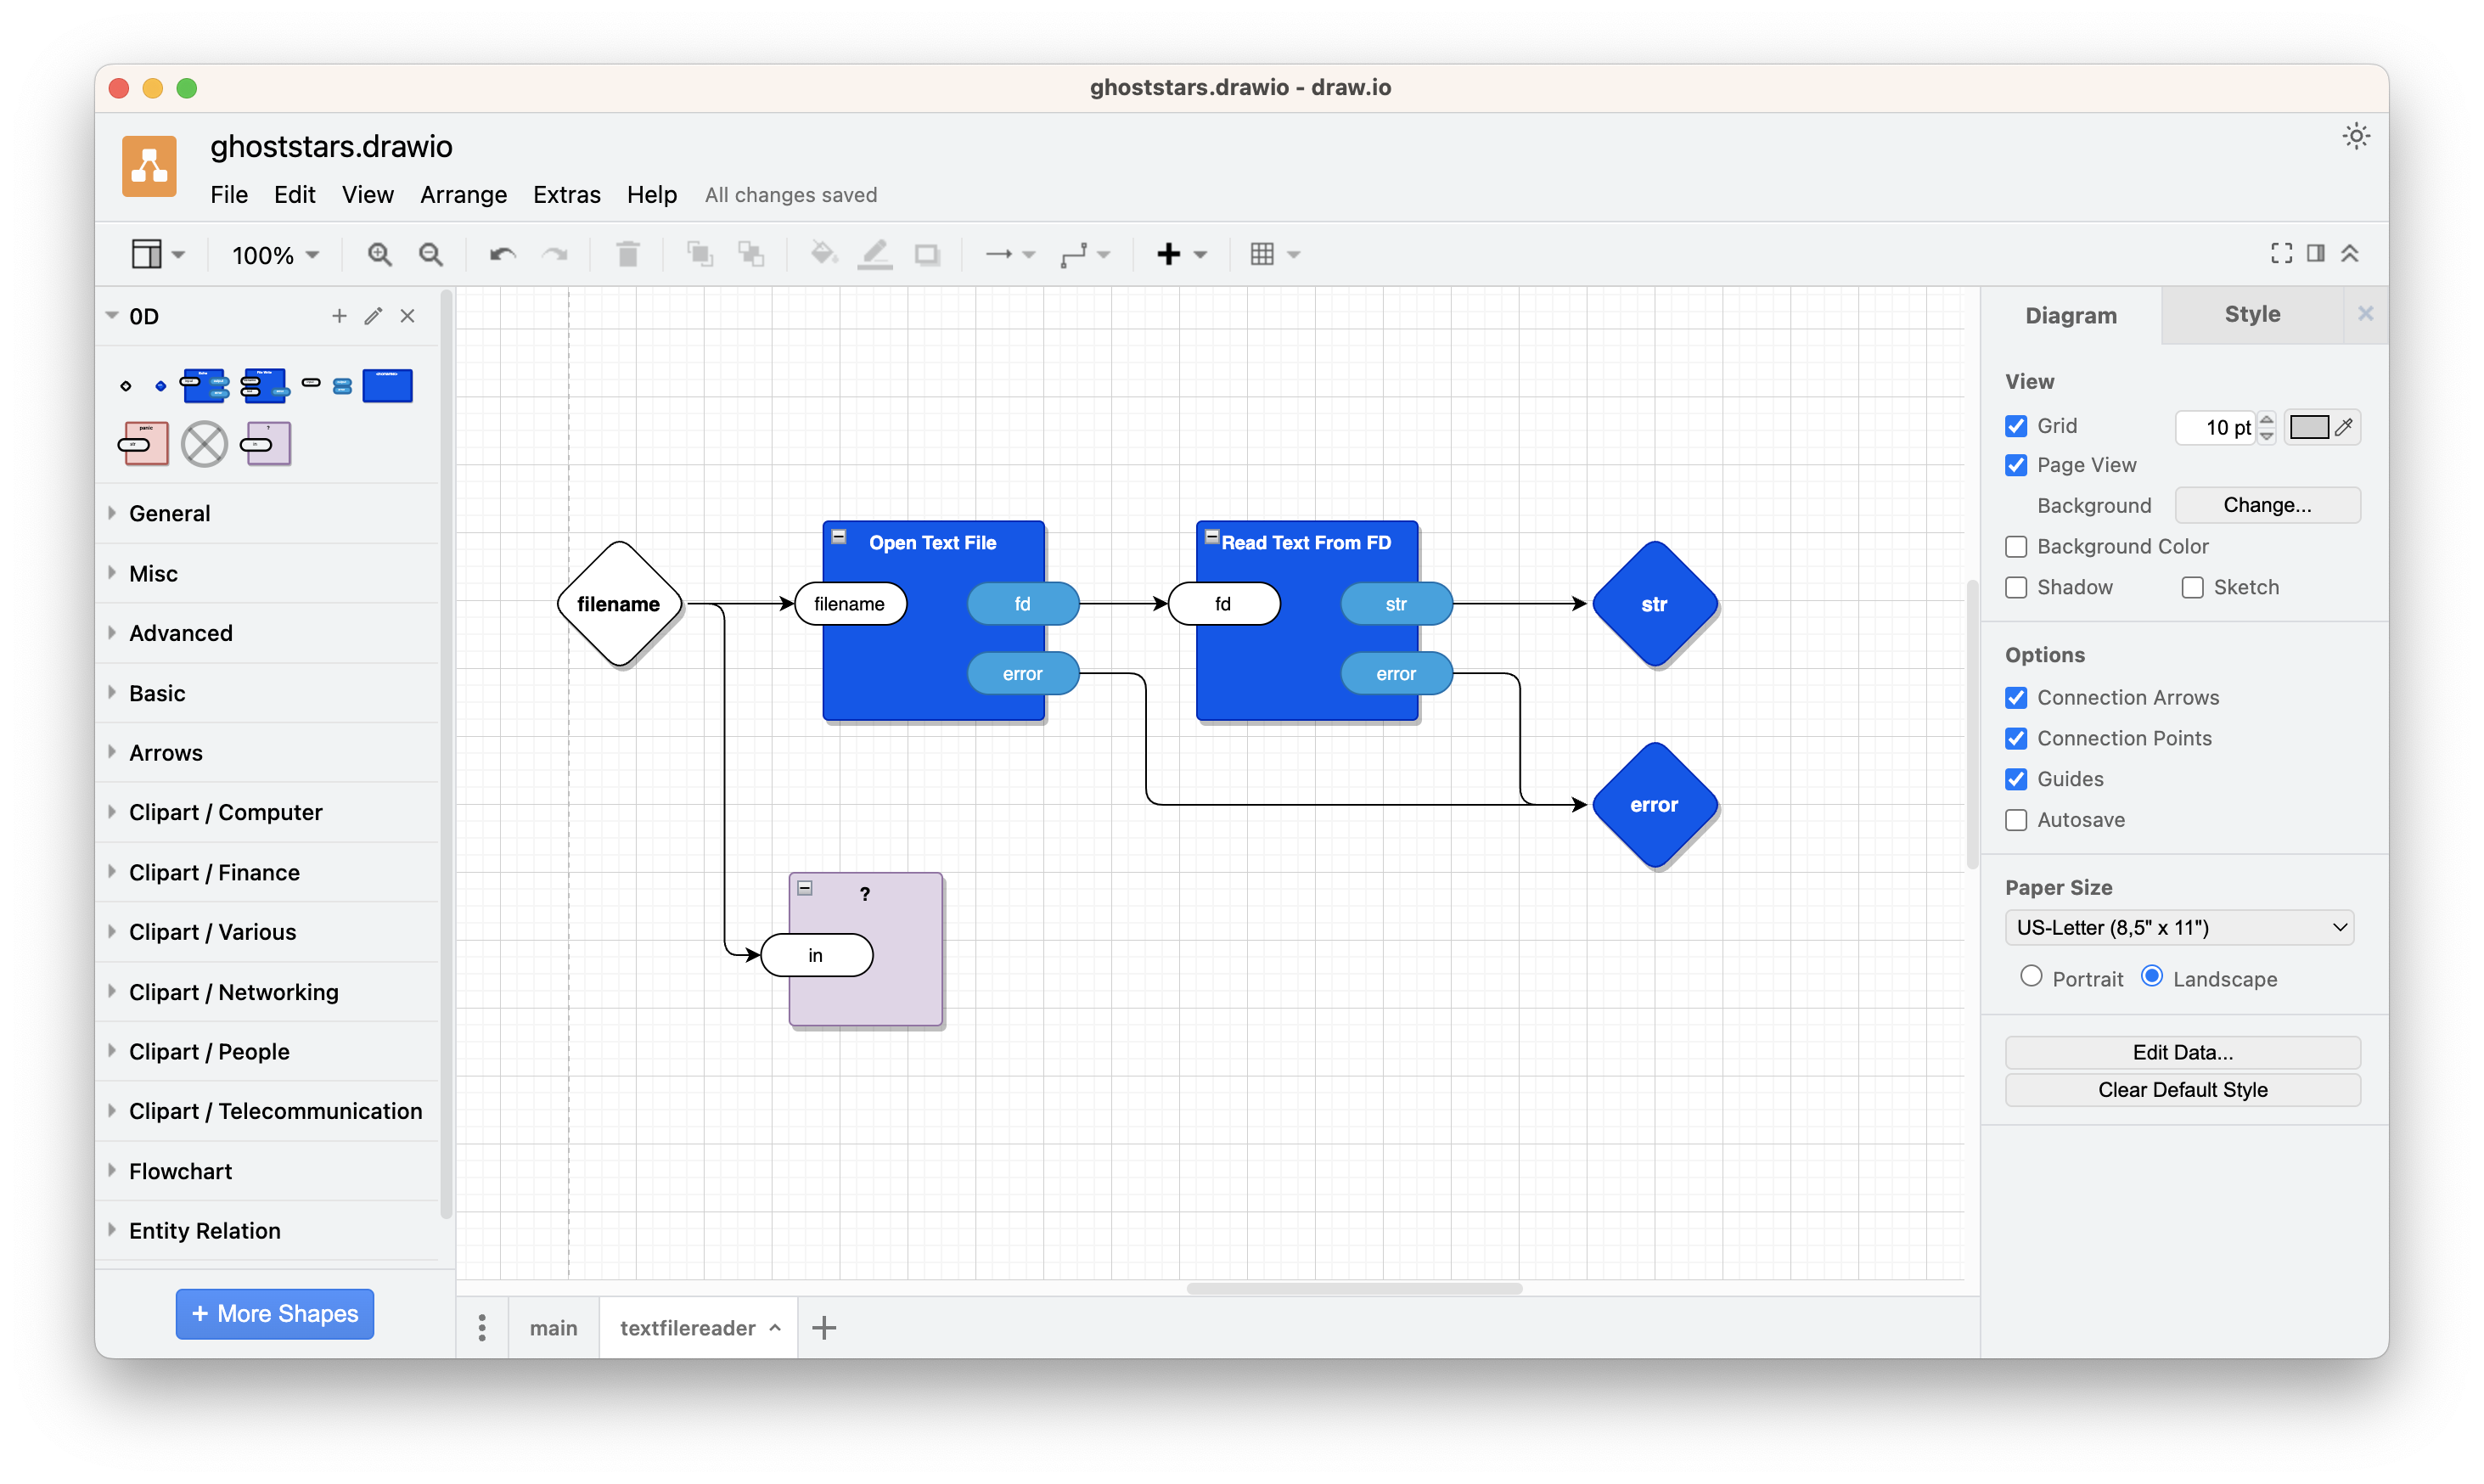Close the OD library
2484x1484 pixels.
coord(407,316)
